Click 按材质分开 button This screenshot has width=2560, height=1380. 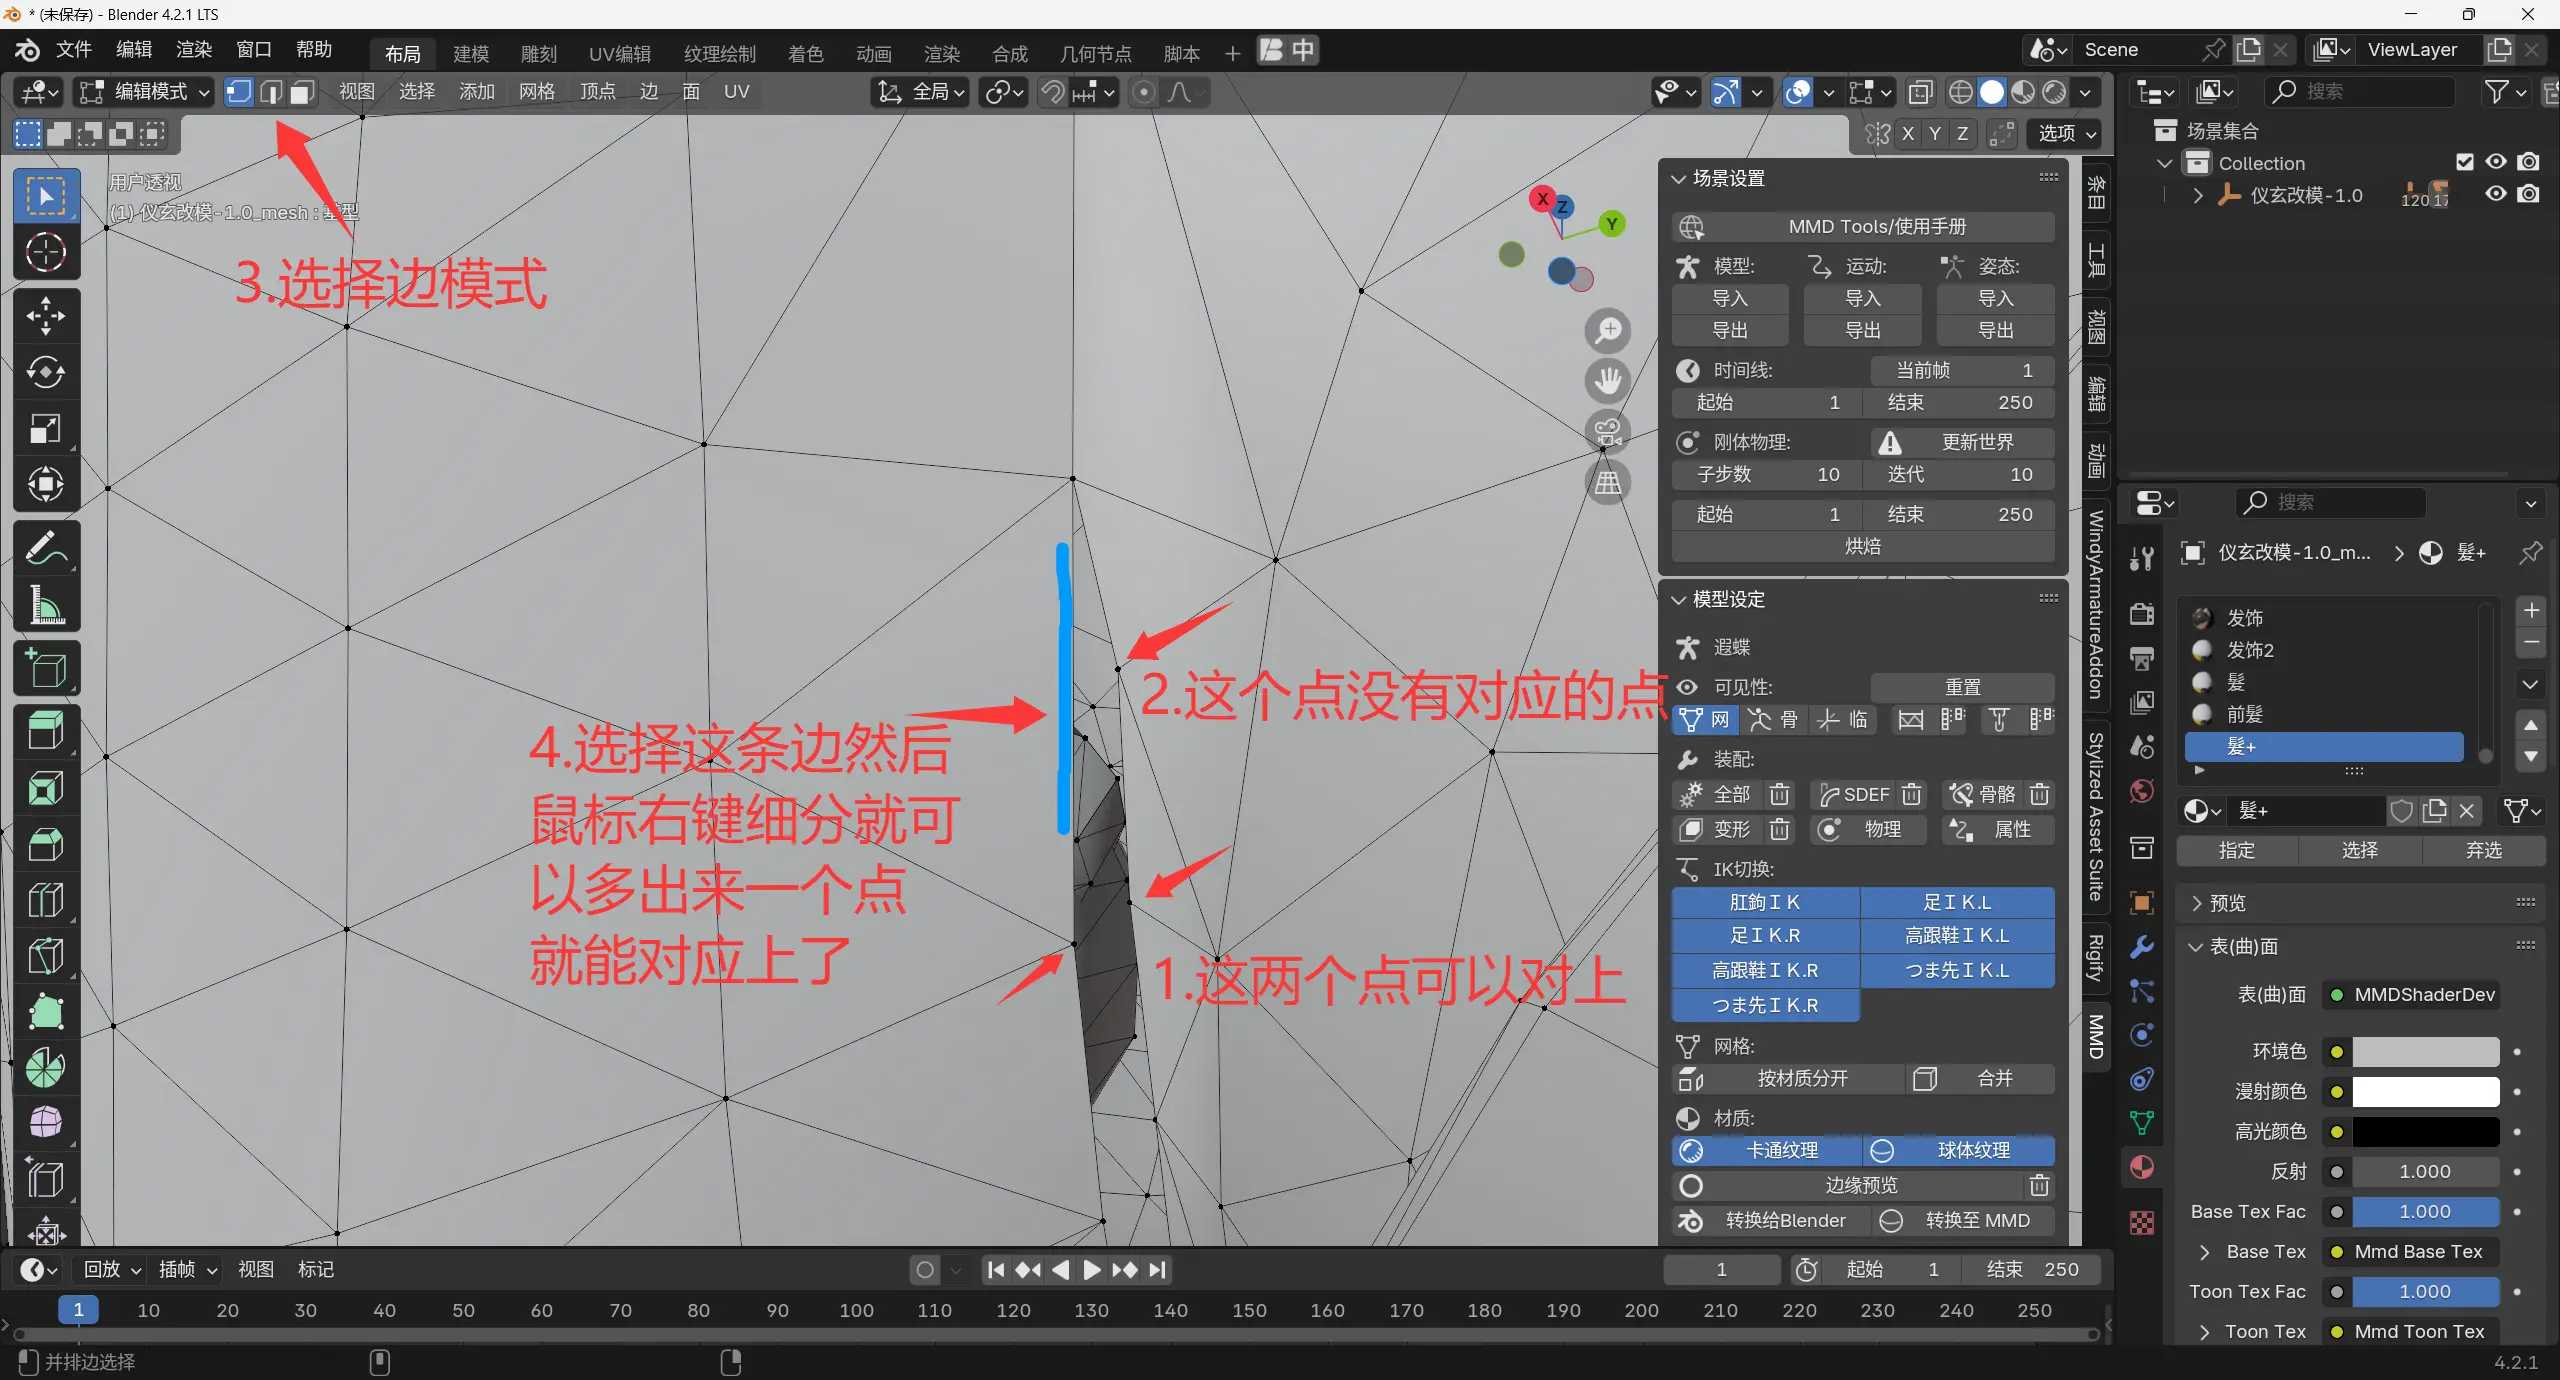1800,1078
